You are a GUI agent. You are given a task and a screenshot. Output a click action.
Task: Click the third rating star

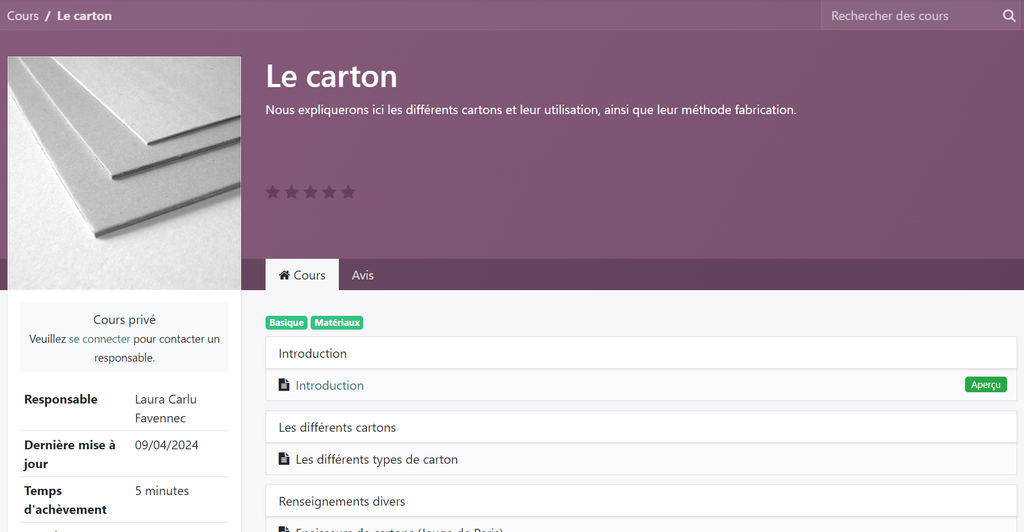tap(310, 192)
